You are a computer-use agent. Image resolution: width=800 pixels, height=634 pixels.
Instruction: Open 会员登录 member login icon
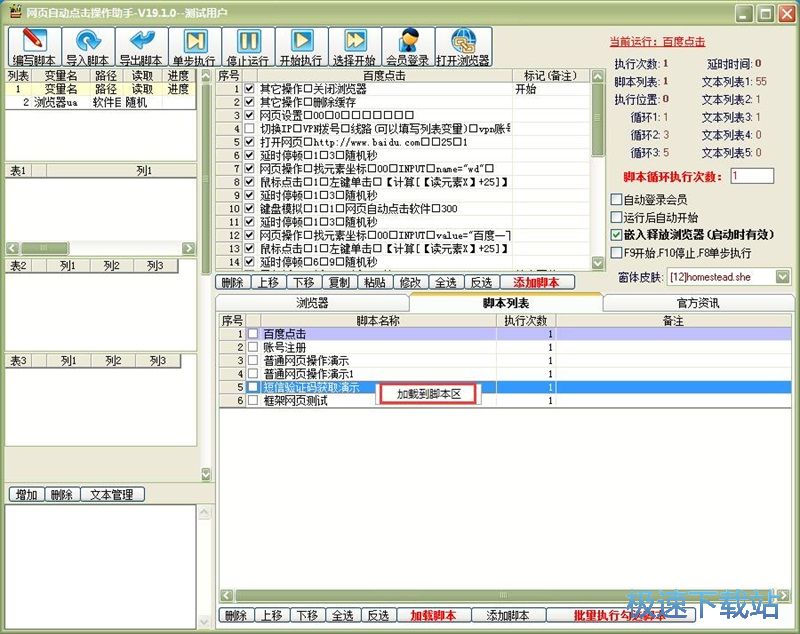click(x=408, y=47)
